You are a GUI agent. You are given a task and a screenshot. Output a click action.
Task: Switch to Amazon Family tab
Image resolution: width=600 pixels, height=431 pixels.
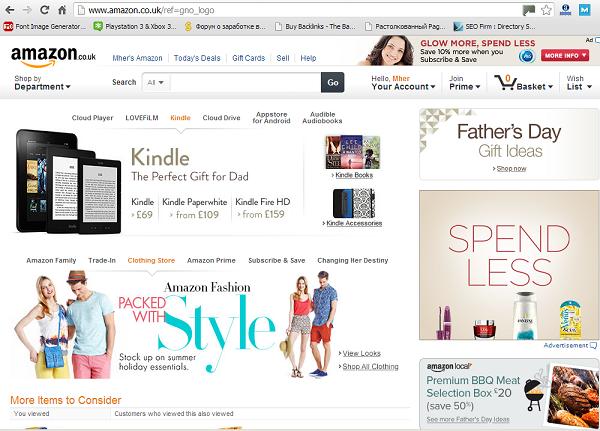coord(51,260)
